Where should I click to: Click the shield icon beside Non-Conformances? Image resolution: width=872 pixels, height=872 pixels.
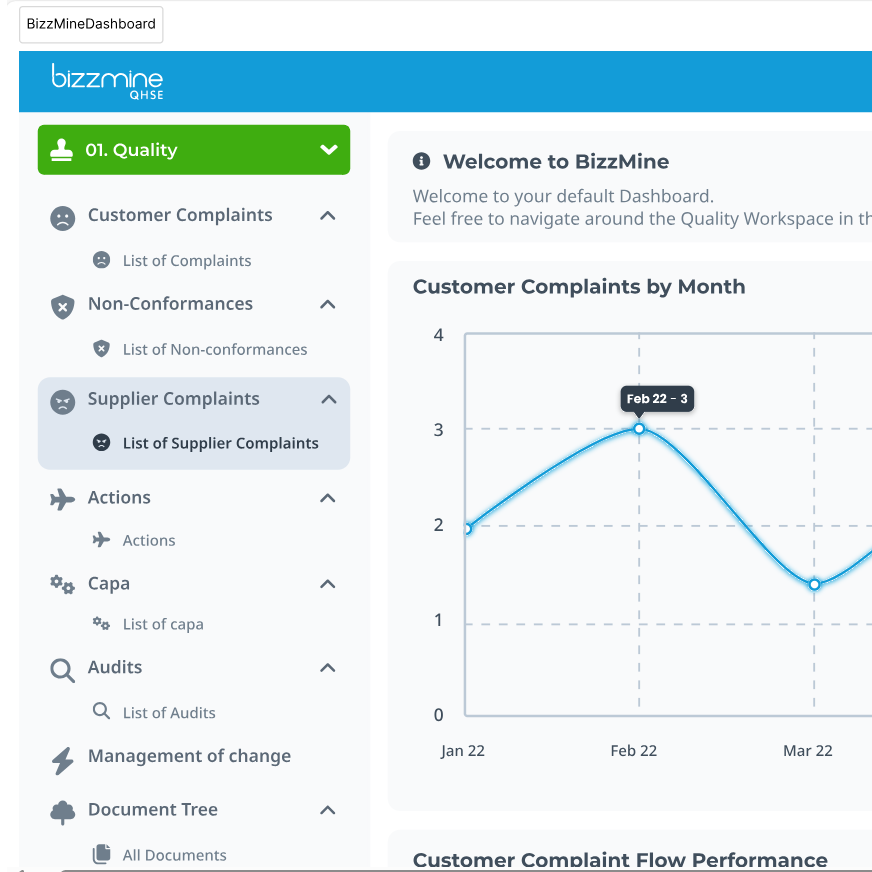(62, 306)
